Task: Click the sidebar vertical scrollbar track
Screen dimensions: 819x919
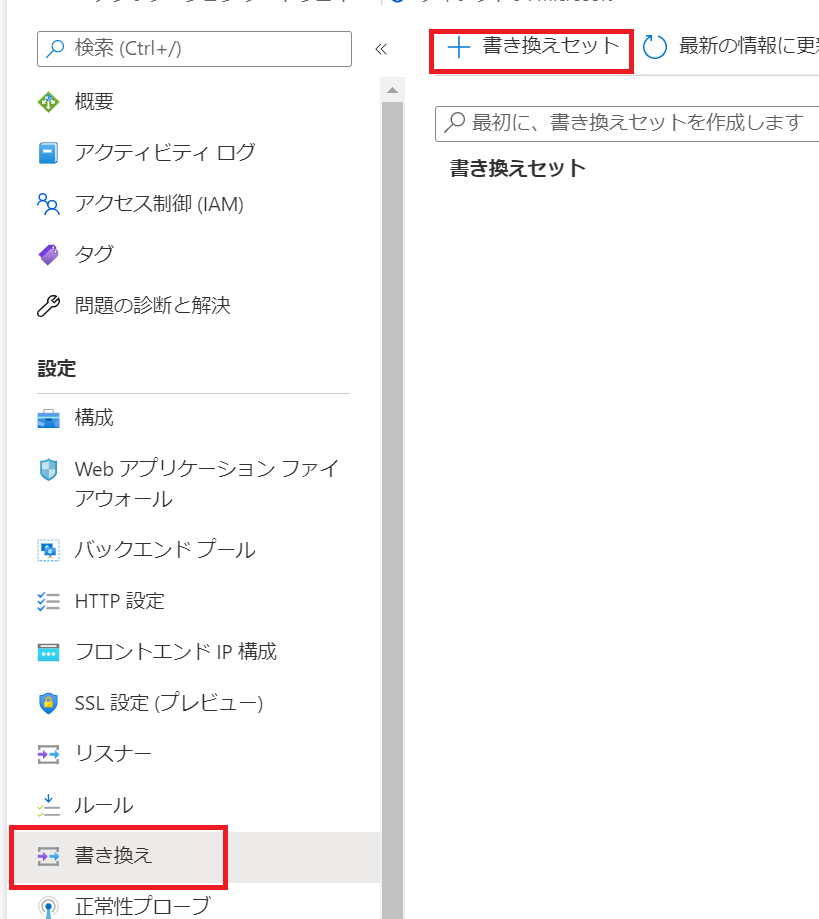Action: coord(392,510)
